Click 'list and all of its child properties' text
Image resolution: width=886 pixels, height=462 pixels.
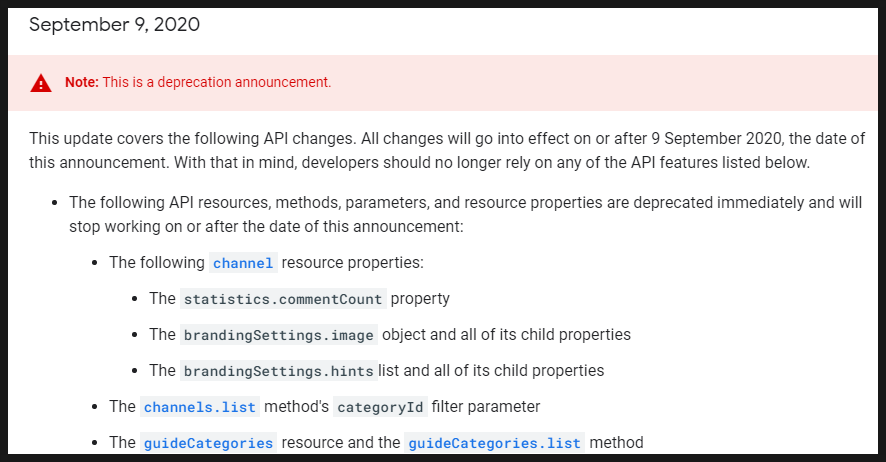pyautogui.click(x=491, y=370)
